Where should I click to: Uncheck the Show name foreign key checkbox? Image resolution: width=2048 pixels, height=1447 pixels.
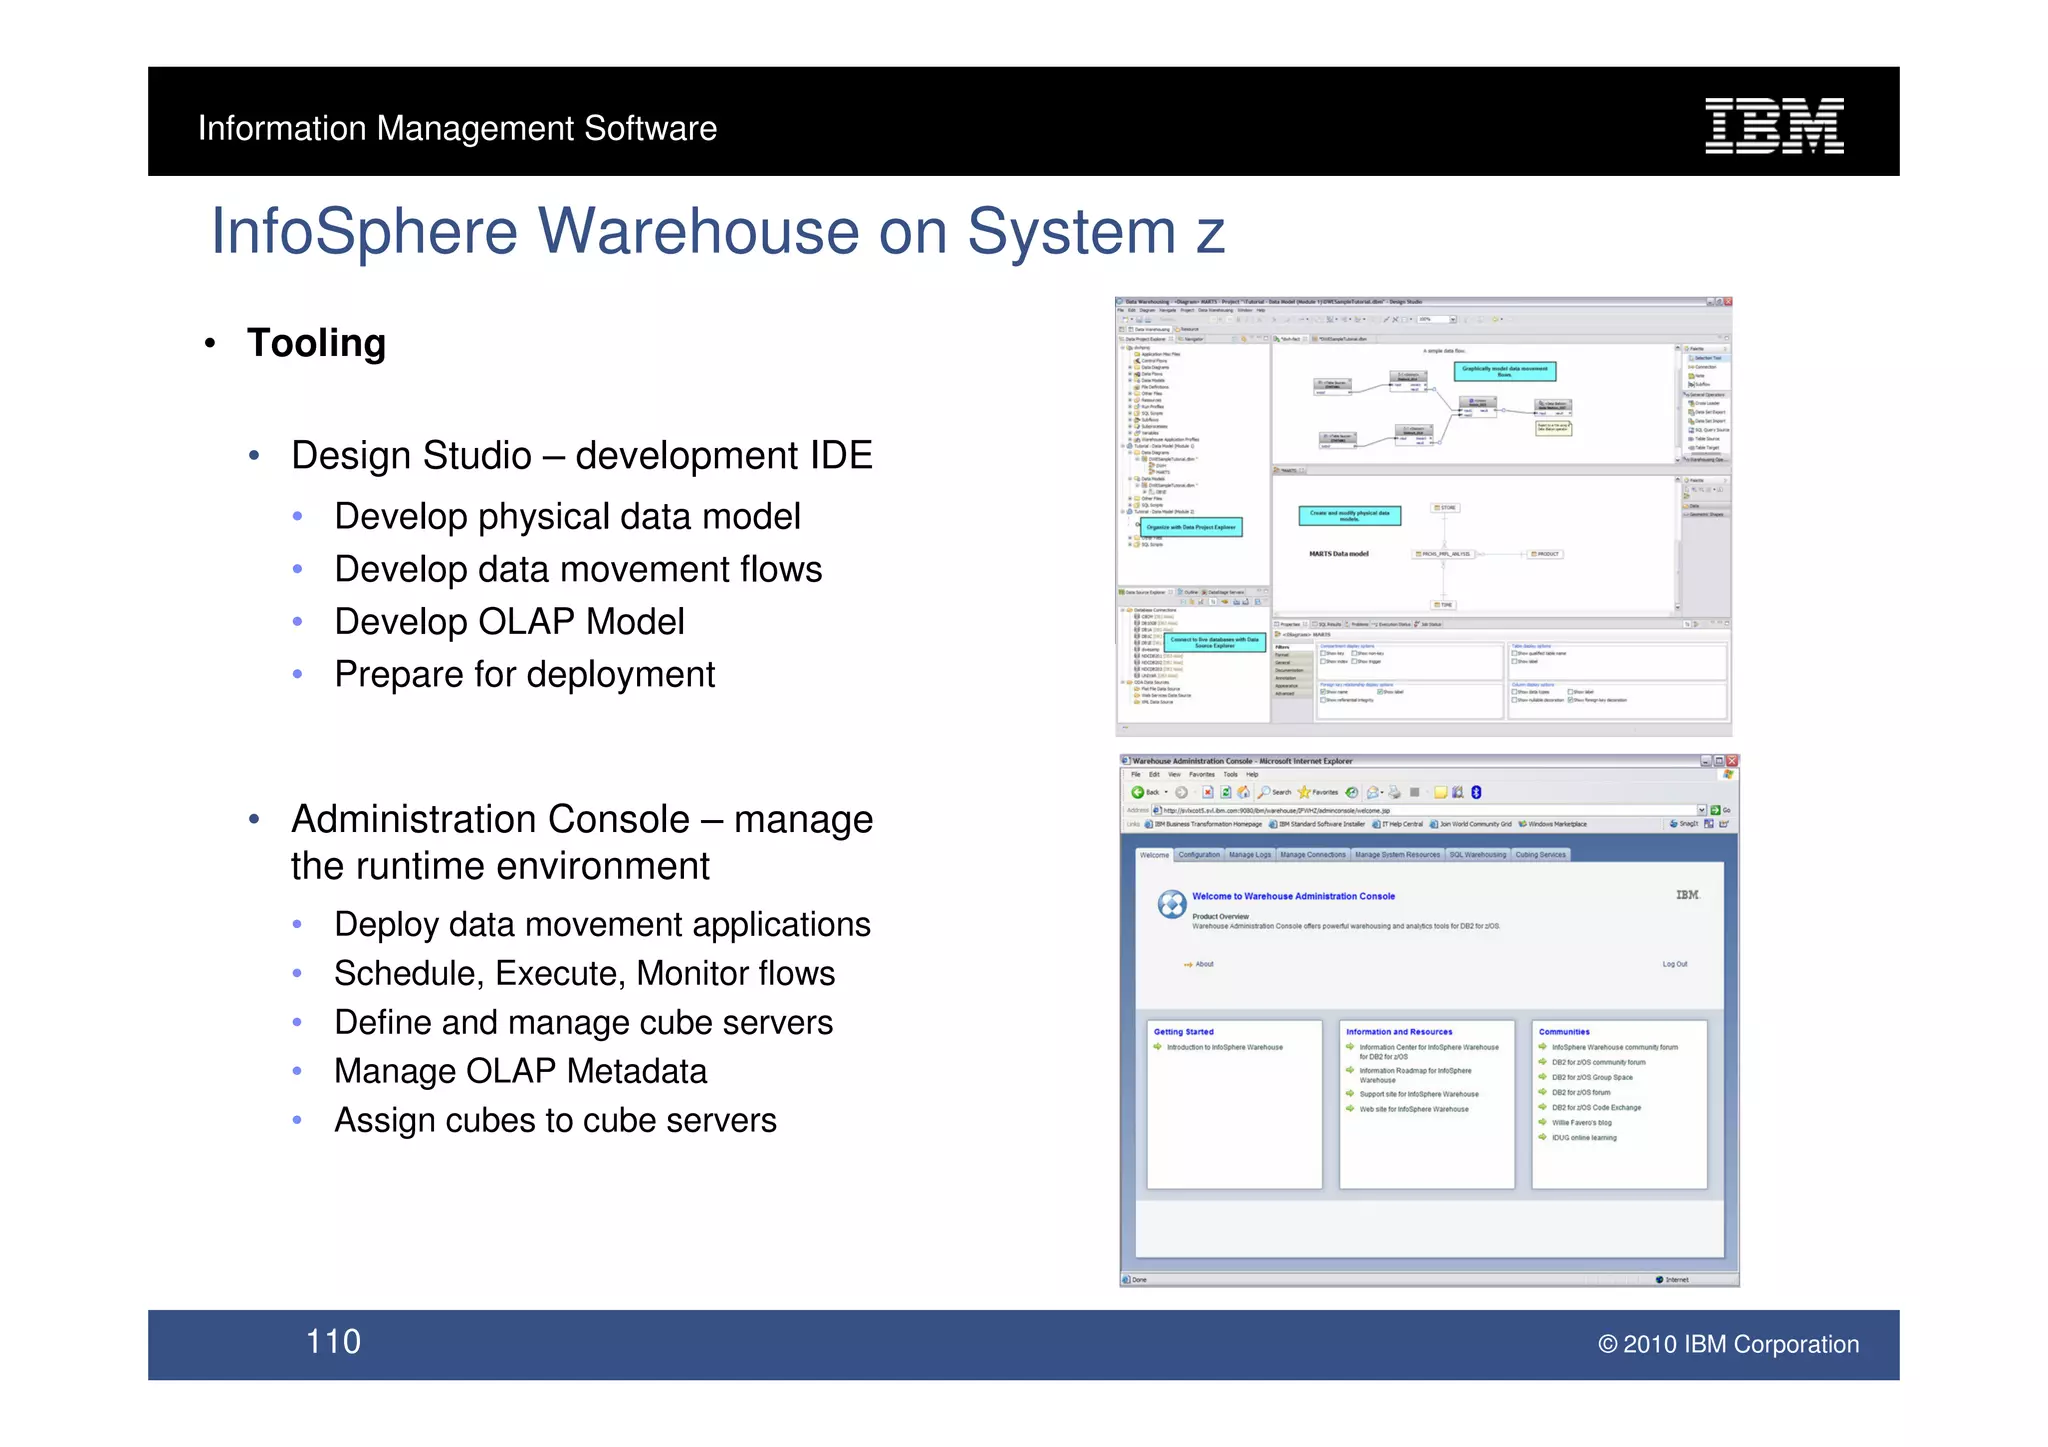click(1323, 692)
